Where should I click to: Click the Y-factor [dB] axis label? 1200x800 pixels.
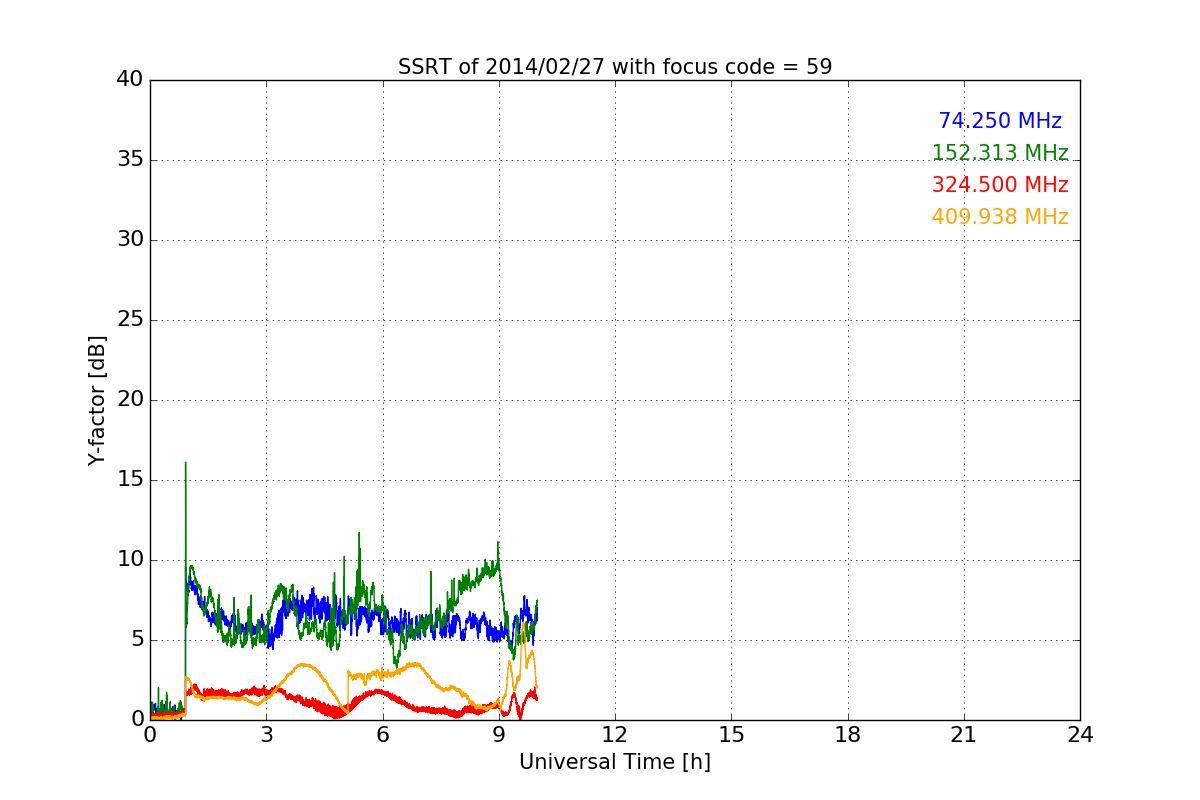96,400
